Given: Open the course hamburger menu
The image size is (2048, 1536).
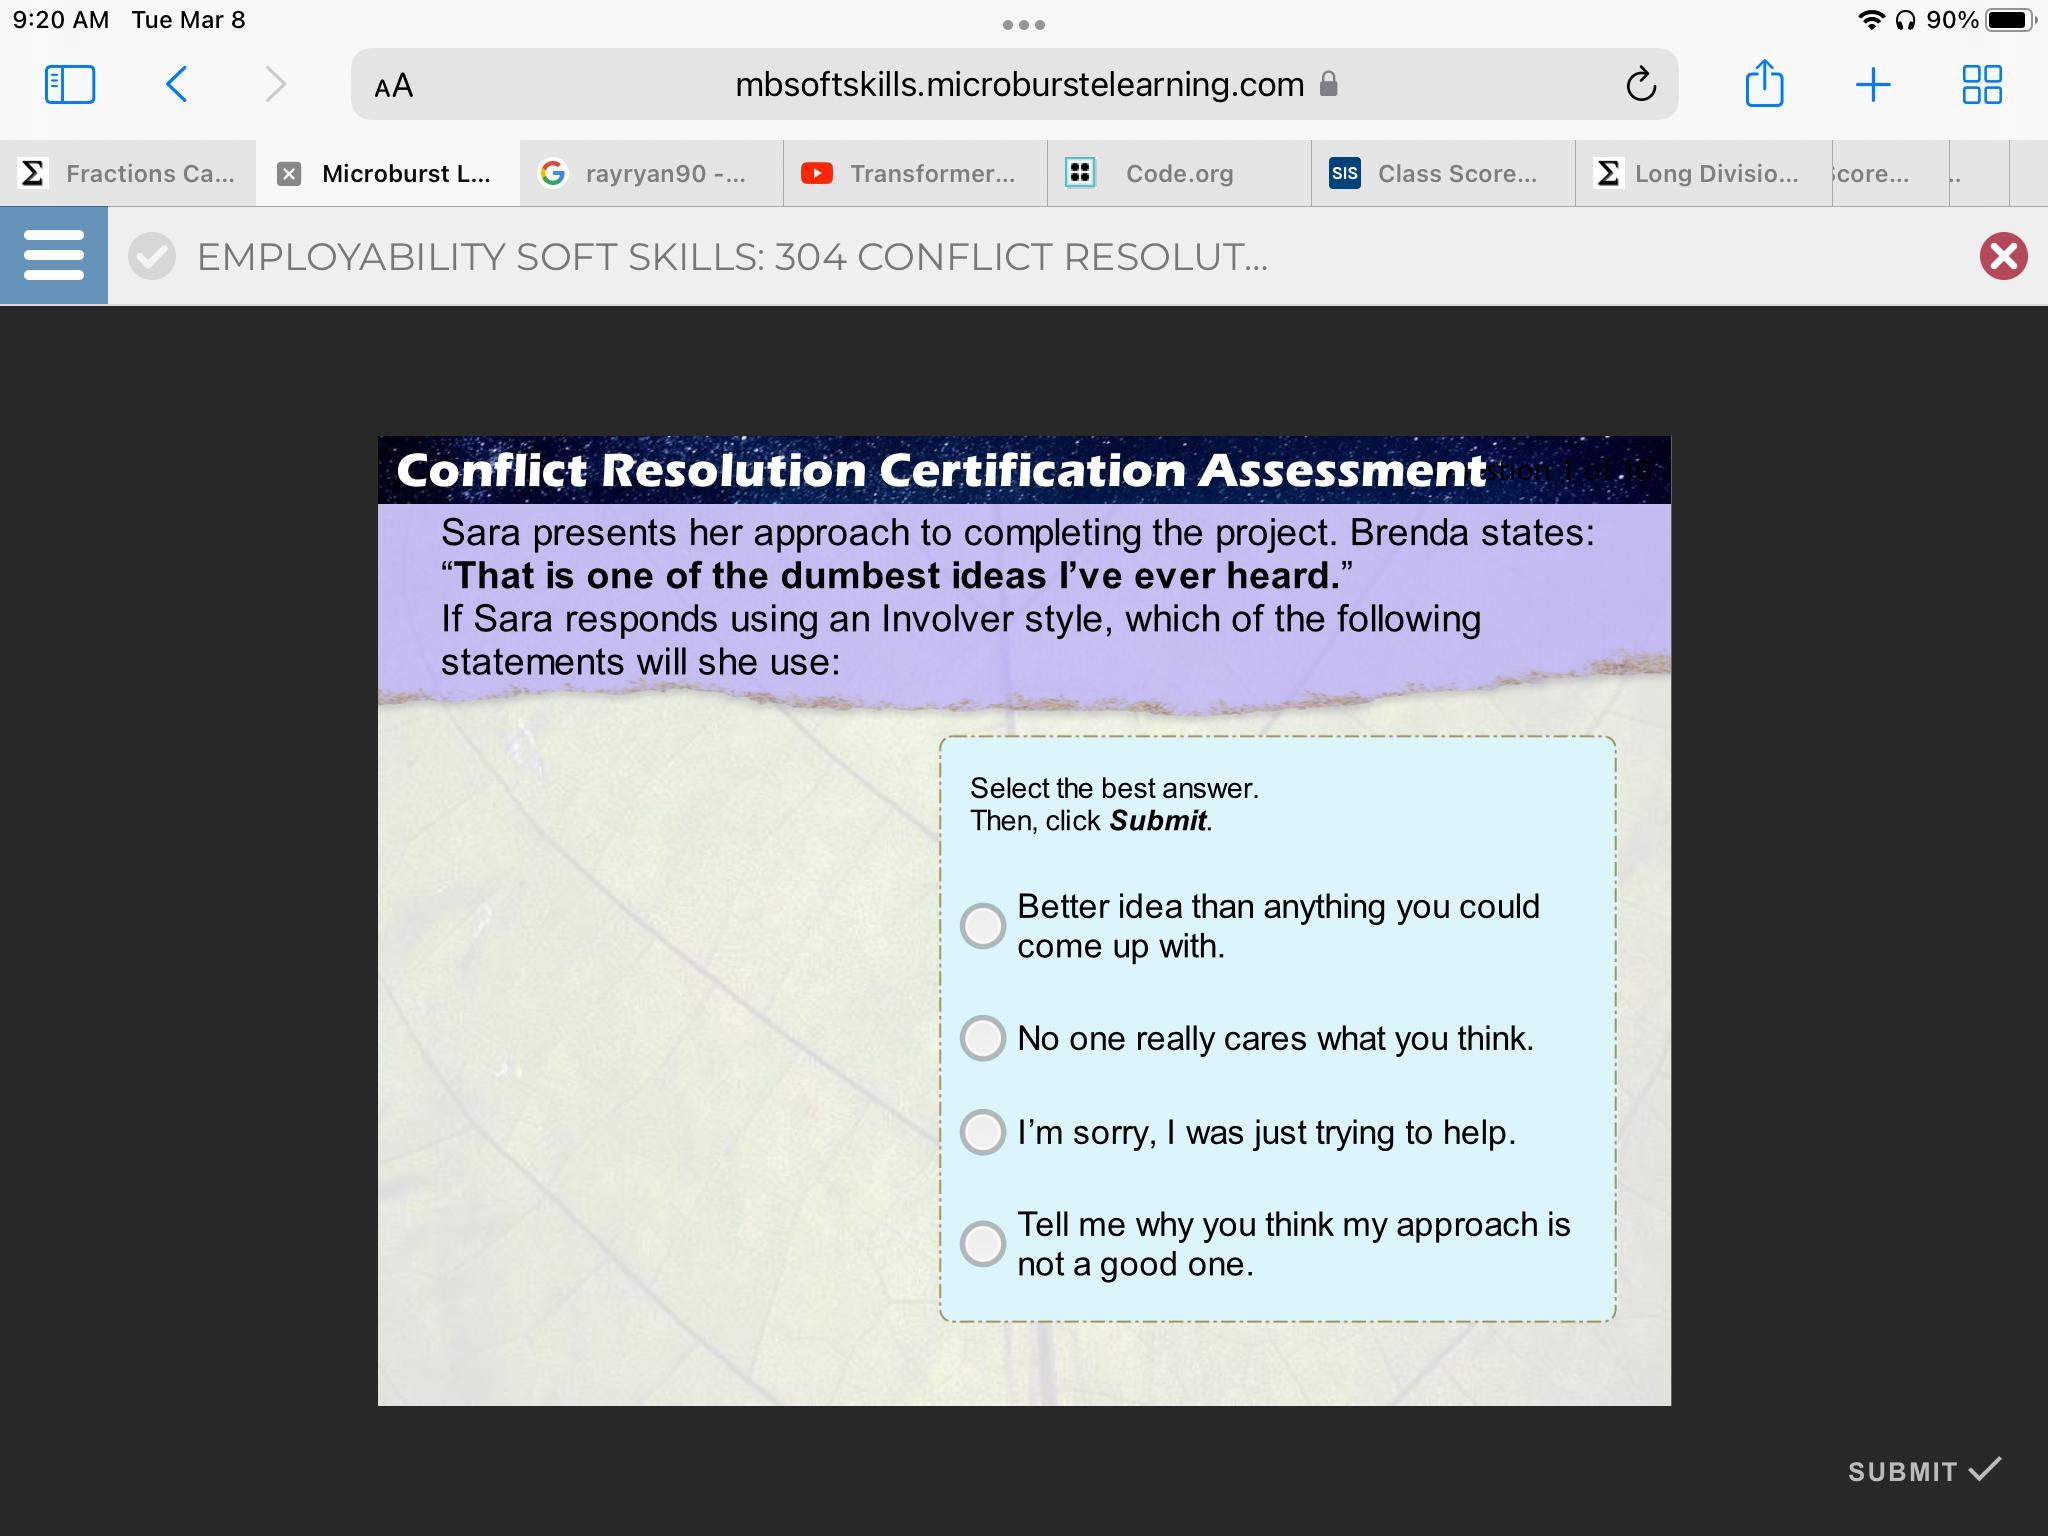Looking at the screenshot, I should point(54,255).
